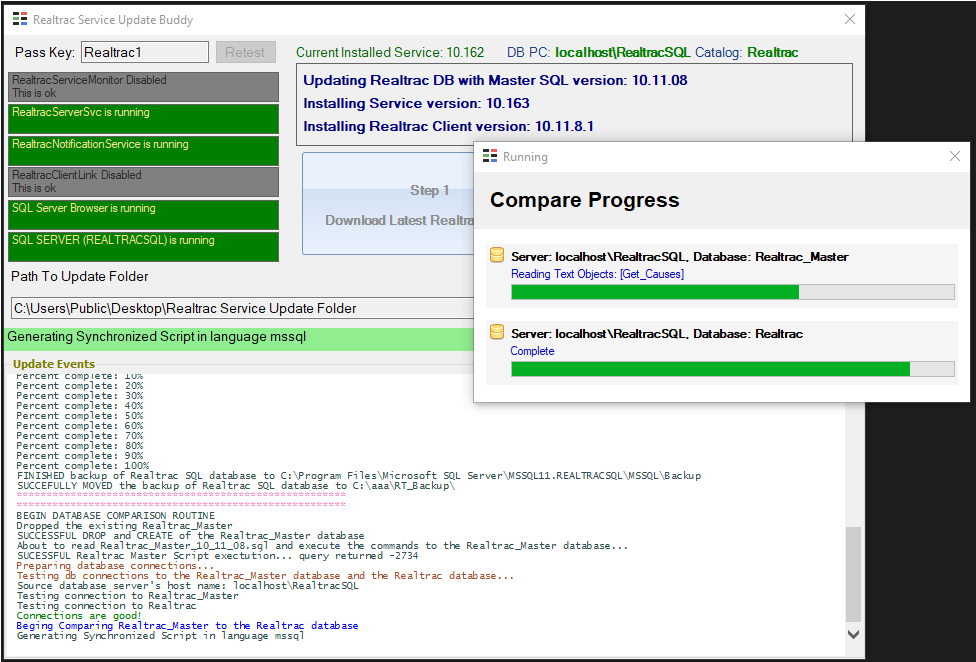
Task: Click log line 'Percent complete: 100%'
Action: point(83,465)
